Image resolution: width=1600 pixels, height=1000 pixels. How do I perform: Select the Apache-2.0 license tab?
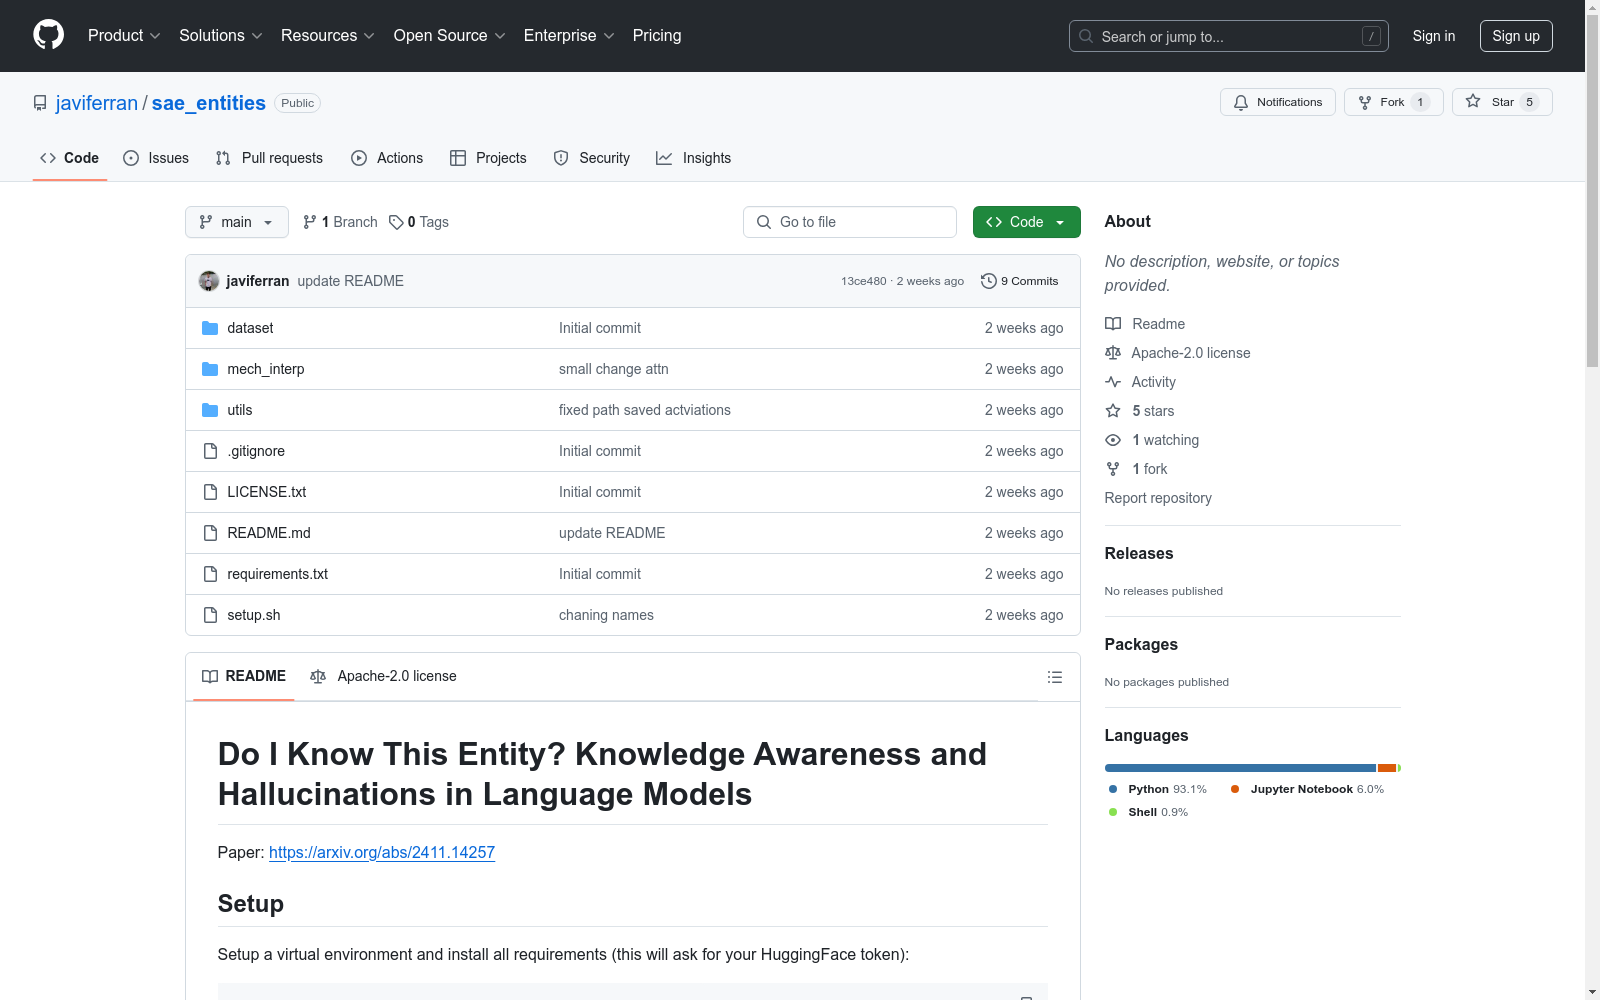pyautogui.click(x=383, y=676)
